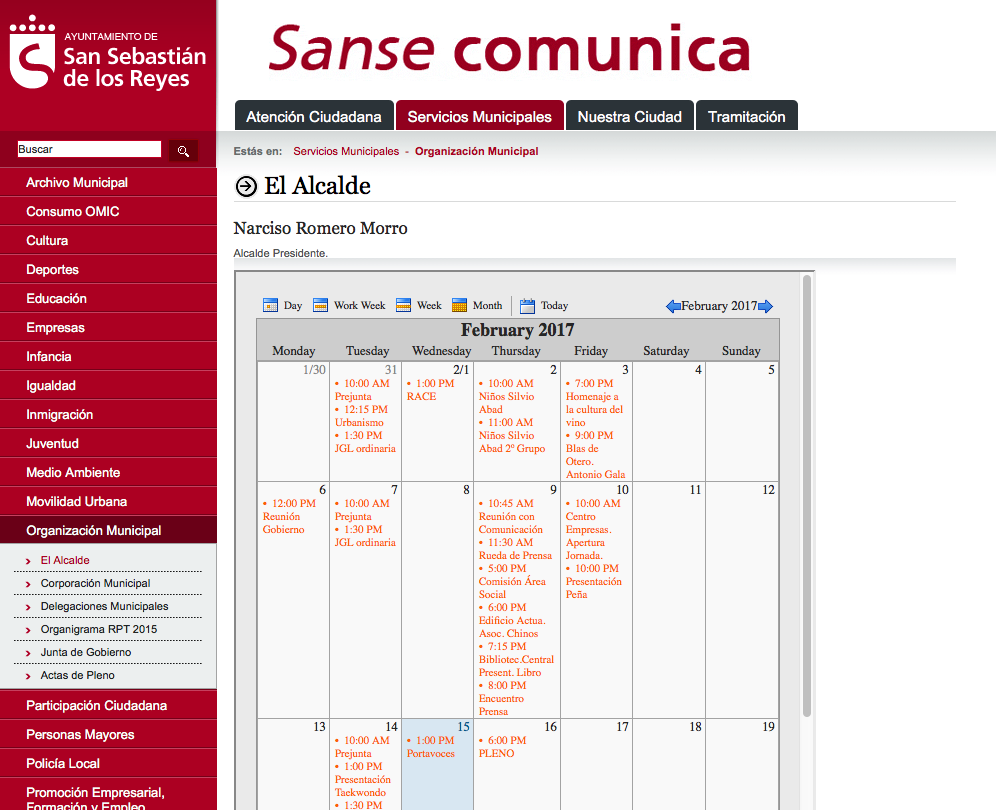Click the chevron beside El Alcalde submenu
The image size is (996, 810).
click(28, 561)
